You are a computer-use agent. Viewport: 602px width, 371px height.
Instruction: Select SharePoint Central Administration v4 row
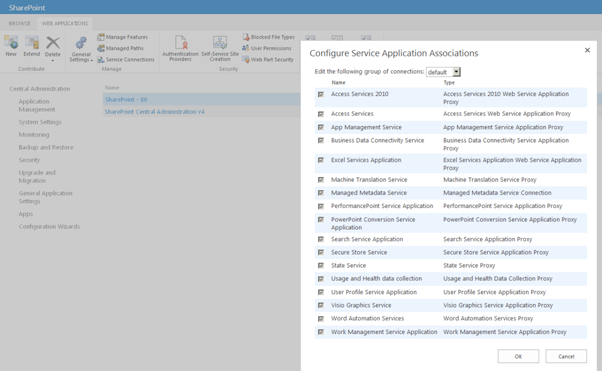point(154,112)
